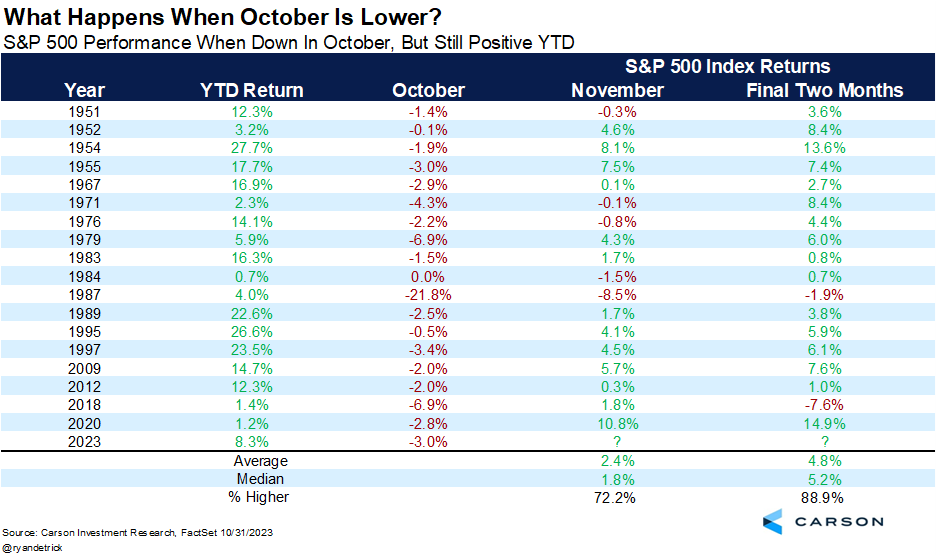Select the 88.9% higher value

(x=825, y=497)
